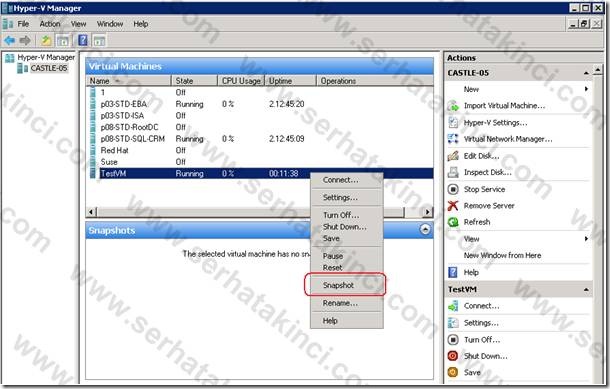Open the Window menu
This screenshot has height=389, width=610.
pyautogui.click(x=110, y=24)
